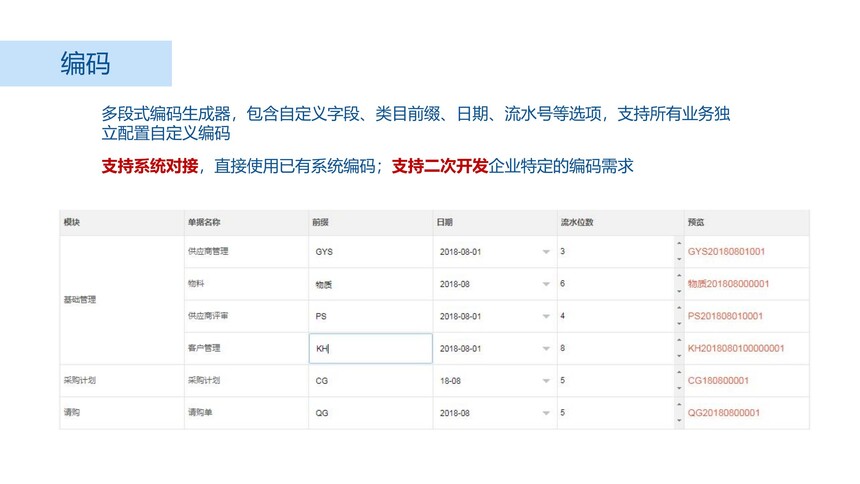
Task: Open date dropdown in 采购计划 row
Action: pyautogui.click(x=546, y=381)
